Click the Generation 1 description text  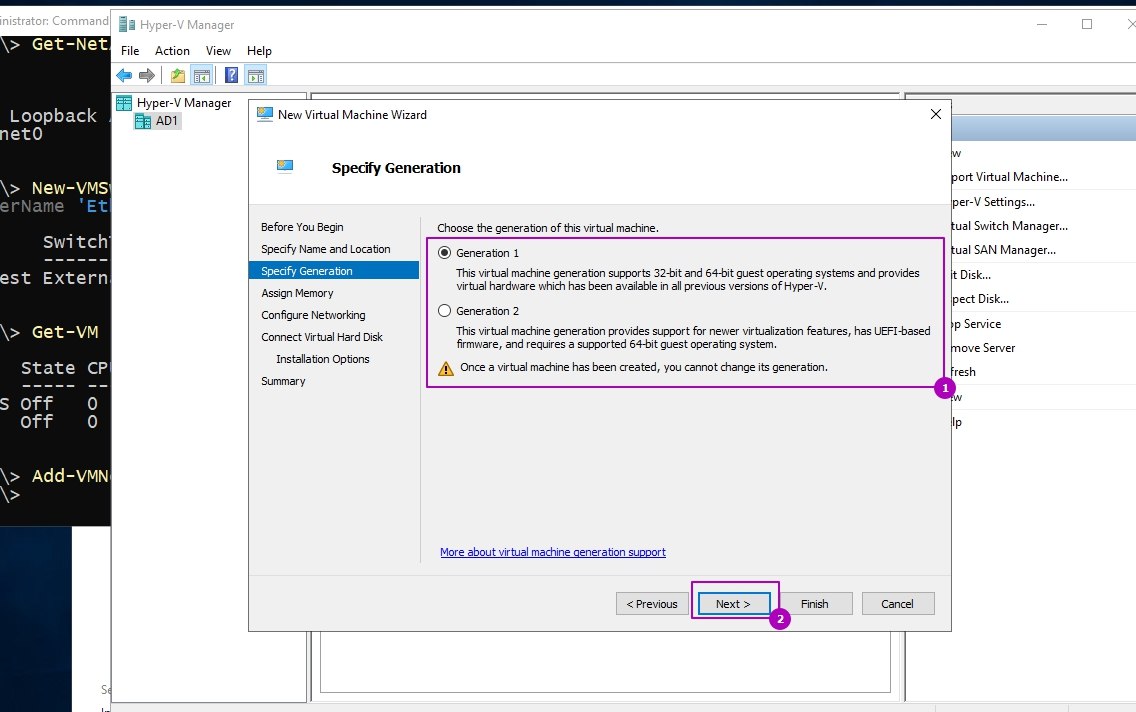[688, 280]
